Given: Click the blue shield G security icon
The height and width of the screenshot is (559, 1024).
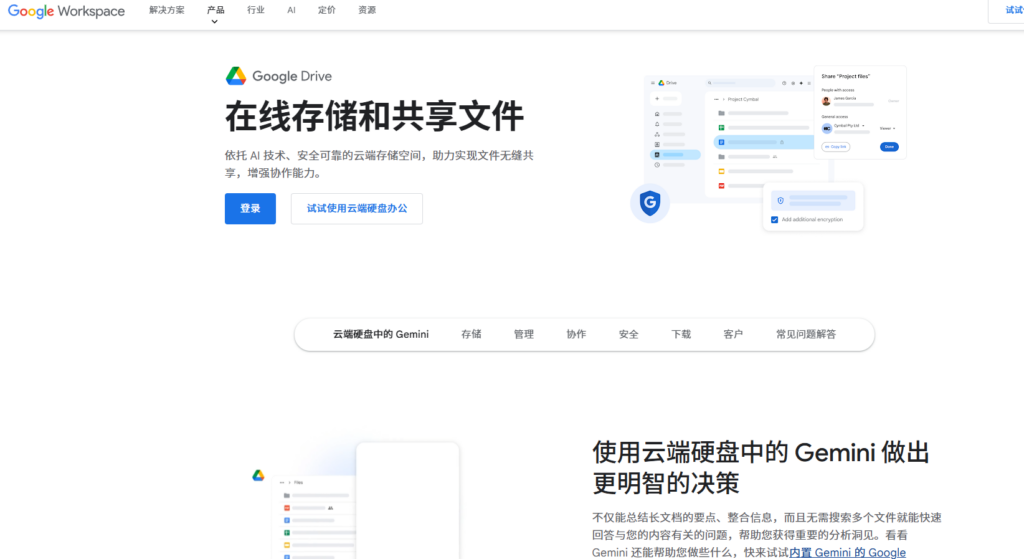Looking at the screenshot, I should click(650, 203).
